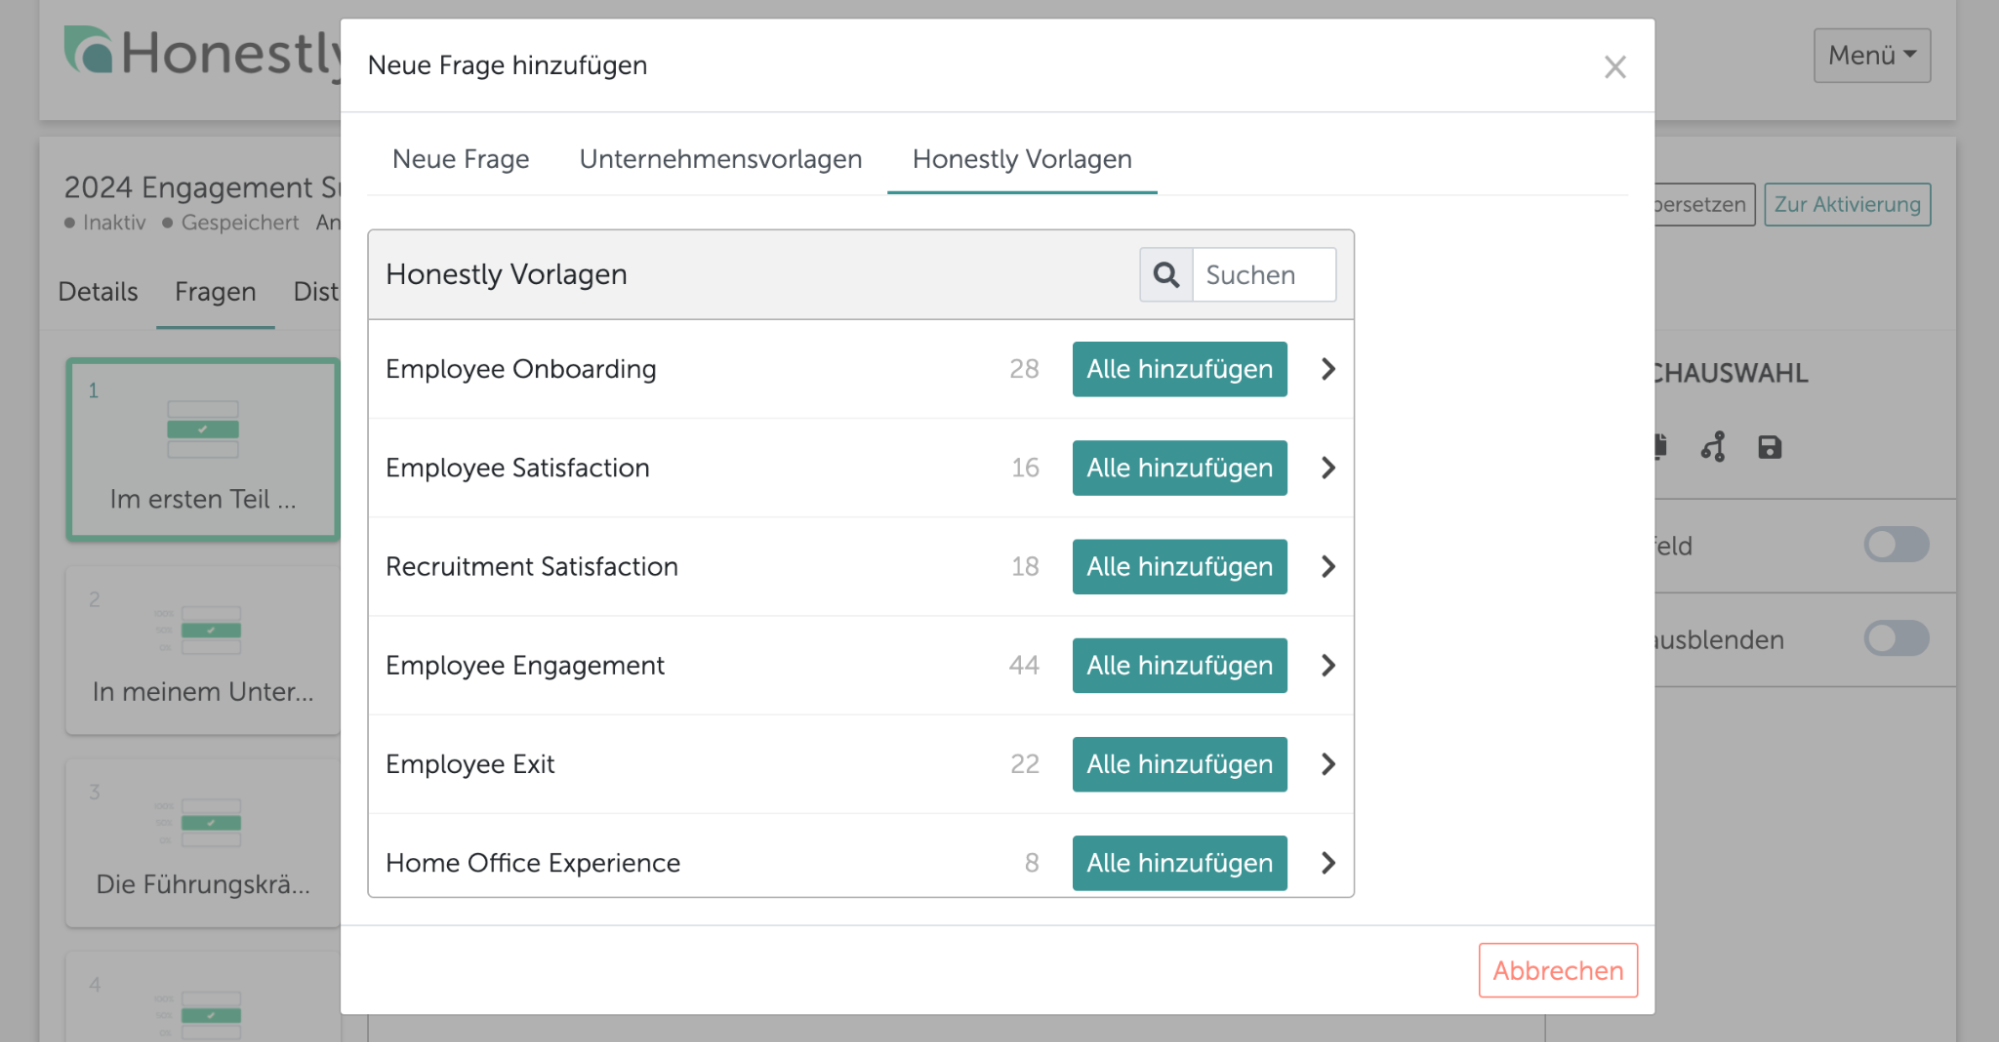Switch to the Neue Frage tab
Screen dimensions: 1999x1043
pos(460,159)
